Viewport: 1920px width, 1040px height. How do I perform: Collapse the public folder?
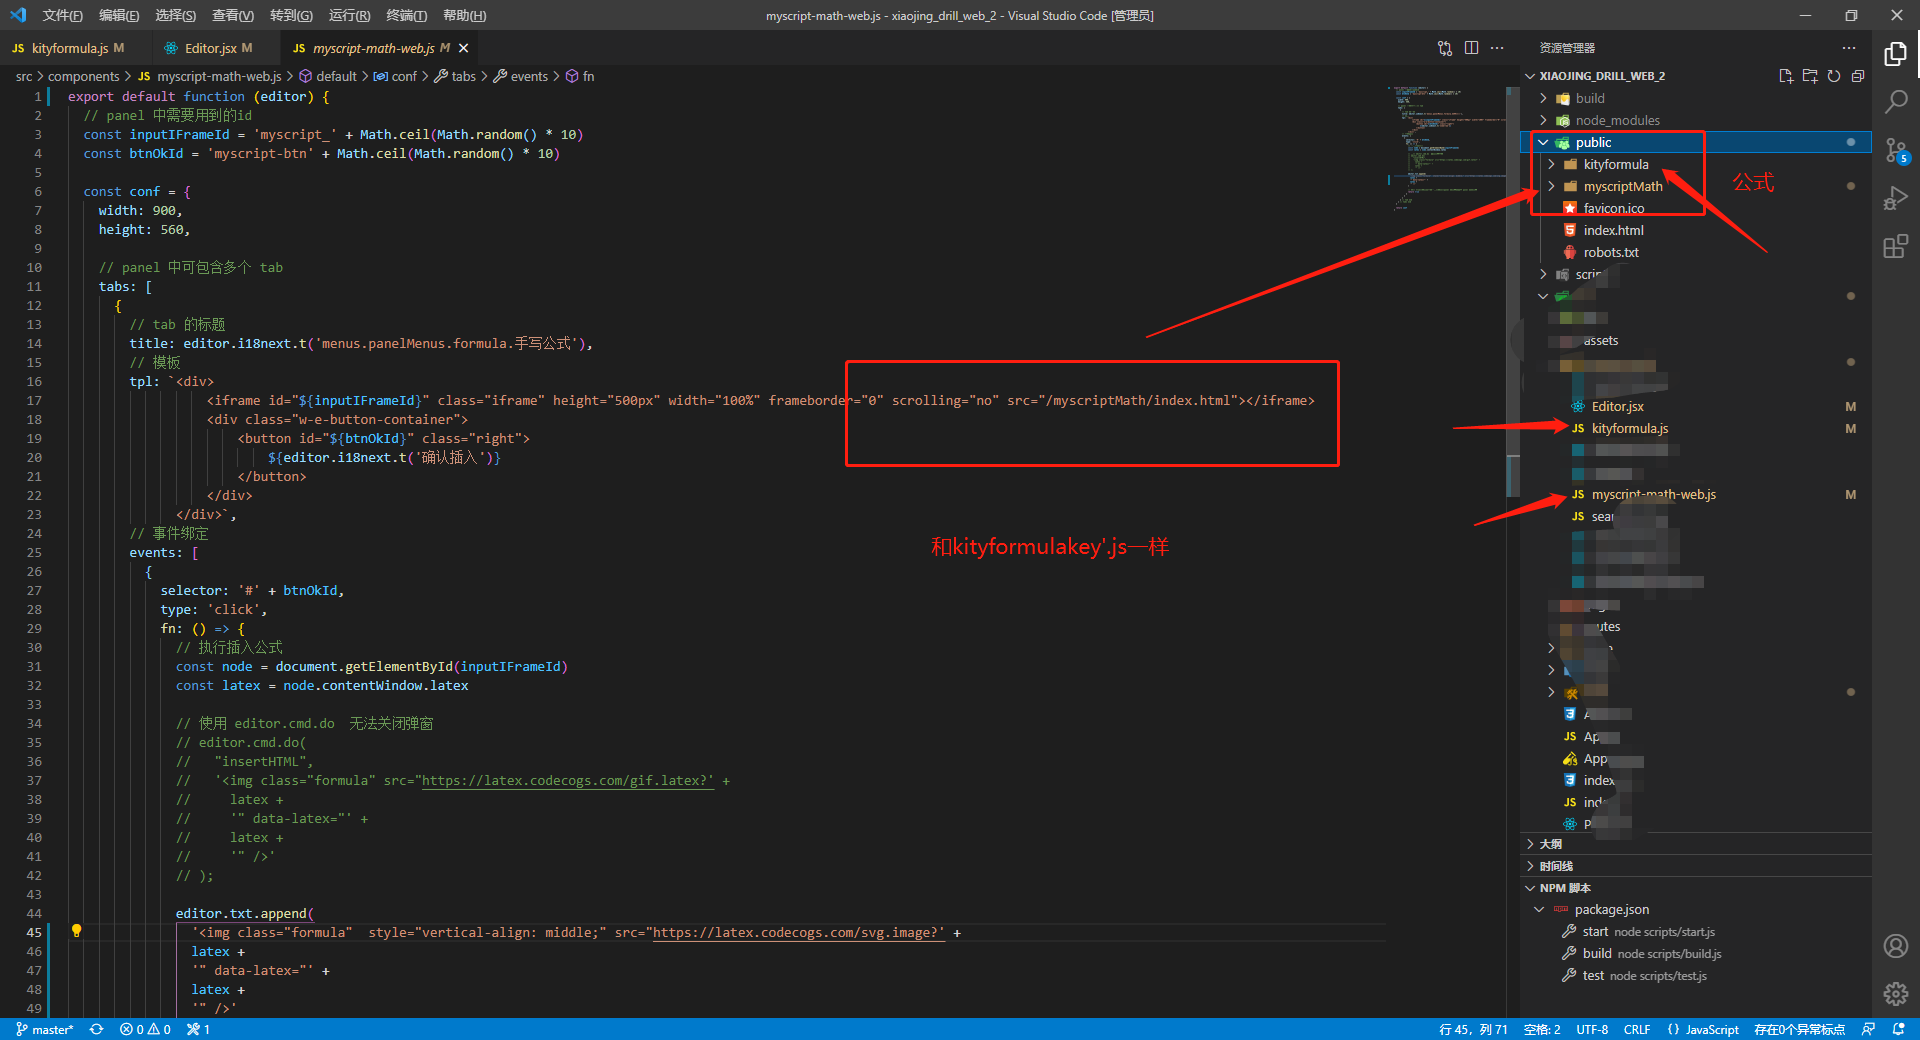coord(1544,142)
